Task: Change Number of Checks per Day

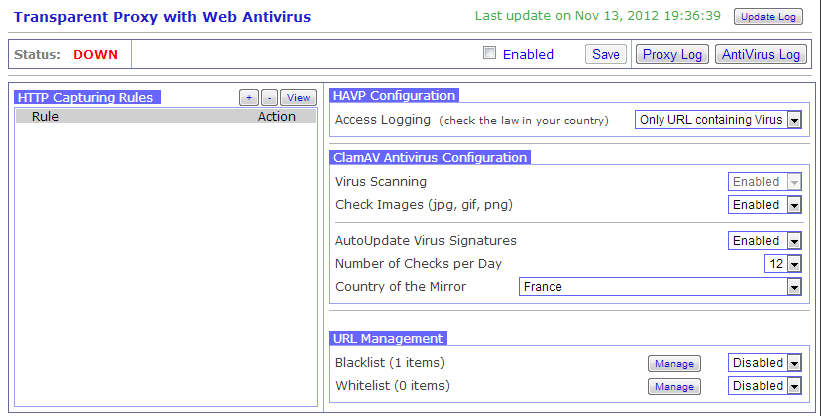Action: pyautogui.click(x=782, y=264)
